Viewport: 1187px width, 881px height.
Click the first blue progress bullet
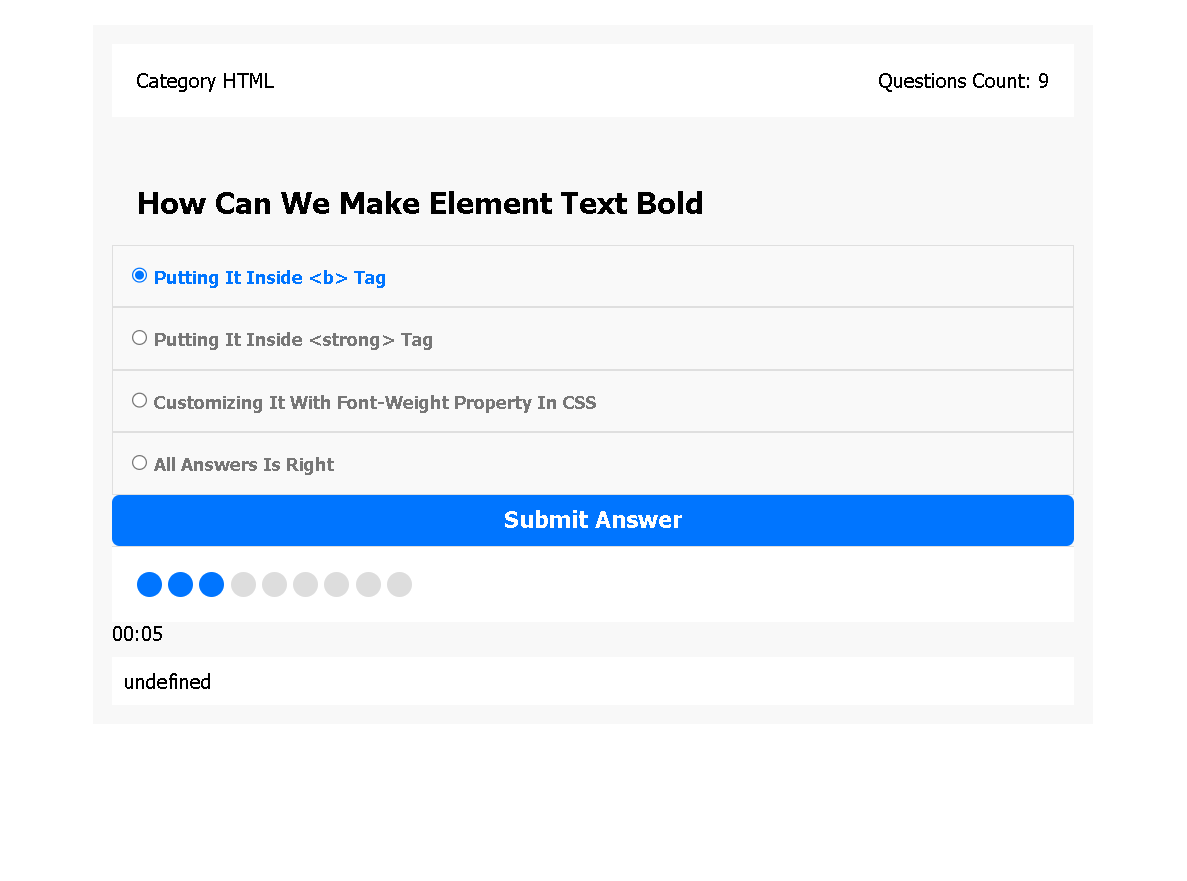[149, 584]
